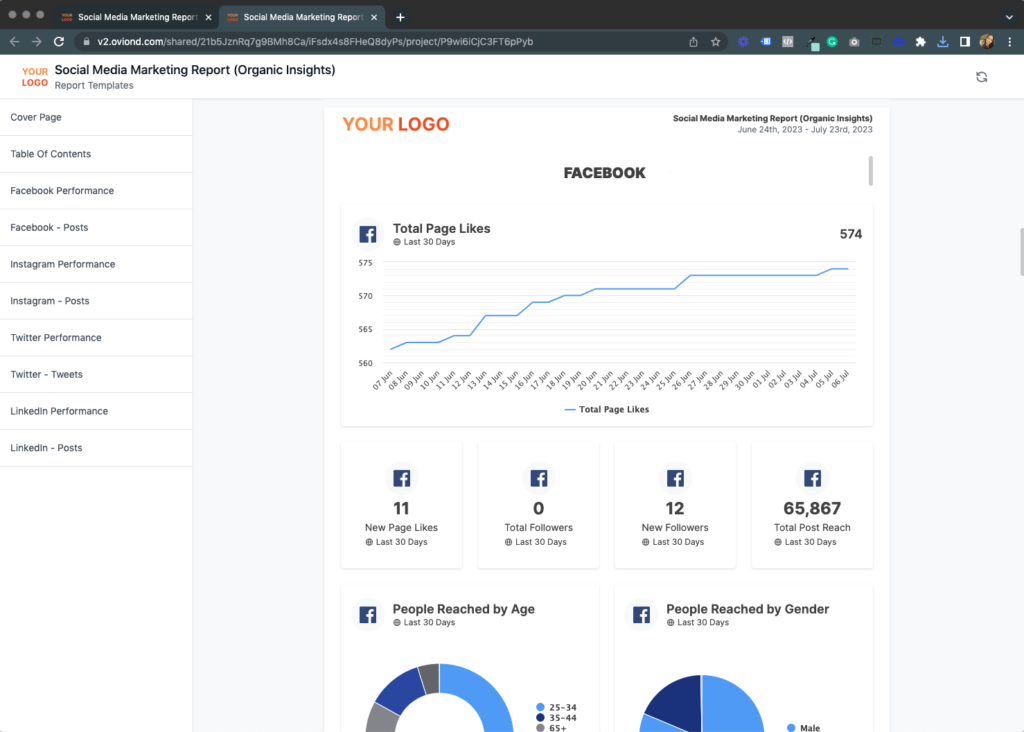
Task: Click the Facebook icon on People Reached by Gender
Action: (641, 614)
